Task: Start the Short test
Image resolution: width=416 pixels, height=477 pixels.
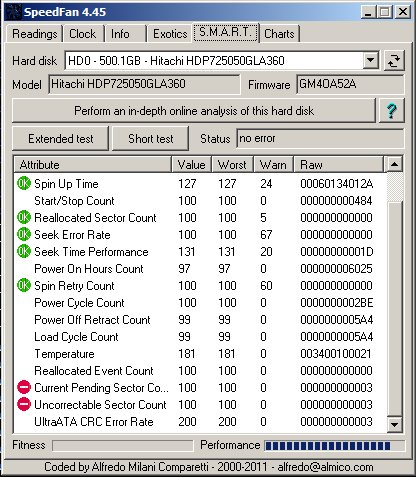Action: pyautogui.click(x=151, y=139)
